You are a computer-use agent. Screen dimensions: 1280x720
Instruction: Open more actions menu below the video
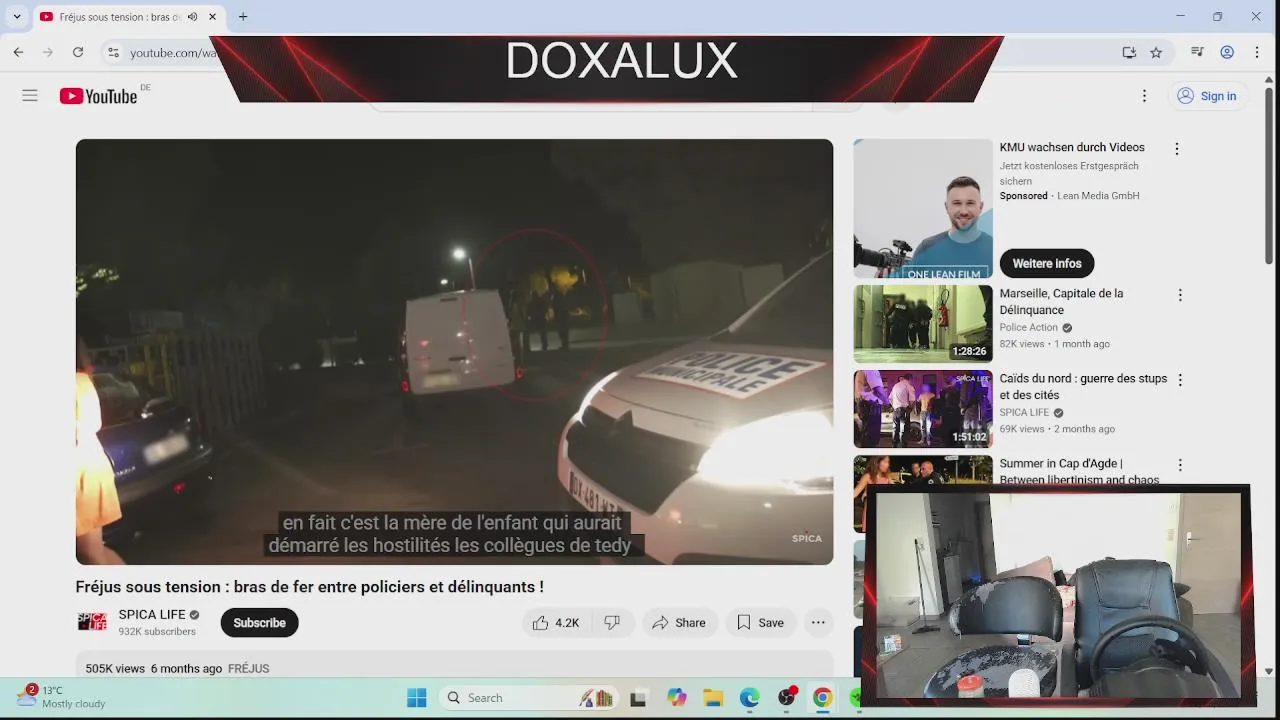pos(818,623)
